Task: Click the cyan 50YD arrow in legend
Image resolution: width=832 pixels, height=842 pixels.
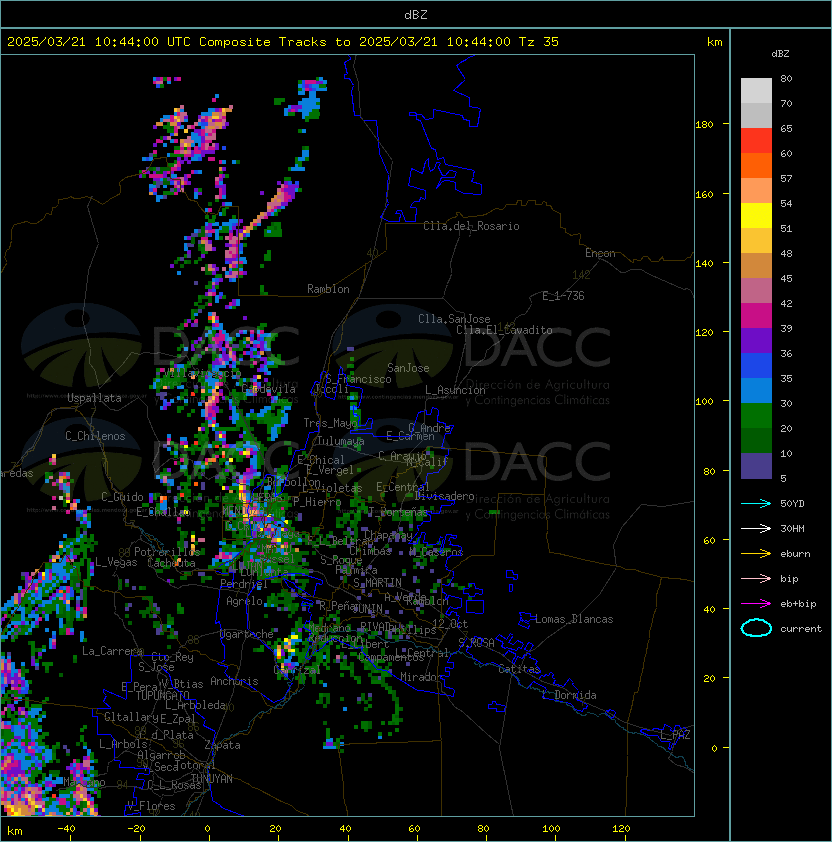Action: (x=756, y=504)
